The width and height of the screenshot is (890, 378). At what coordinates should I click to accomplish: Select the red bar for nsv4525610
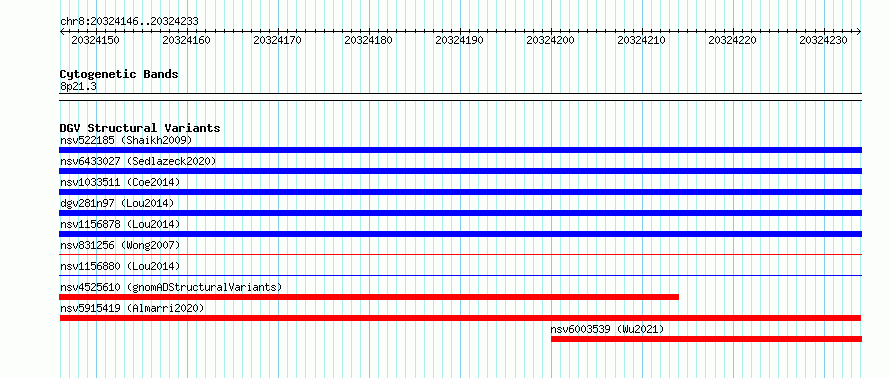[x=369, y=297]
